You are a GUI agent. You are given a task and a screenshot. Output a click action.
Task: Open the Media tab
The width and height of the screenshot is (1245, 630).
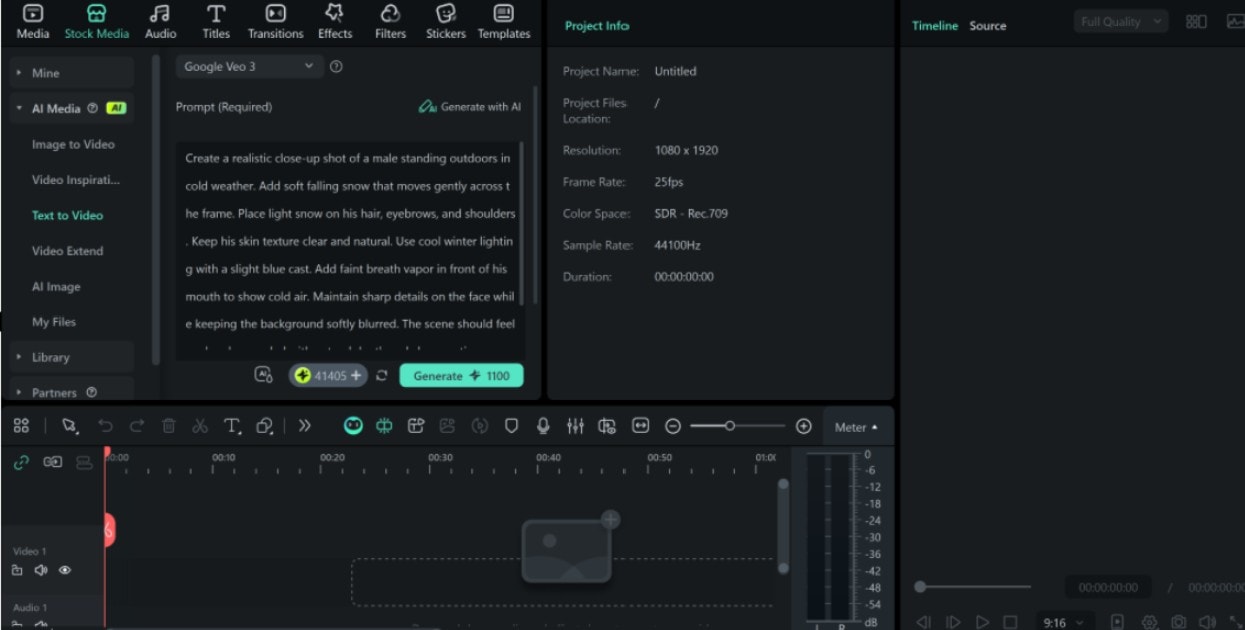[33, 22]
